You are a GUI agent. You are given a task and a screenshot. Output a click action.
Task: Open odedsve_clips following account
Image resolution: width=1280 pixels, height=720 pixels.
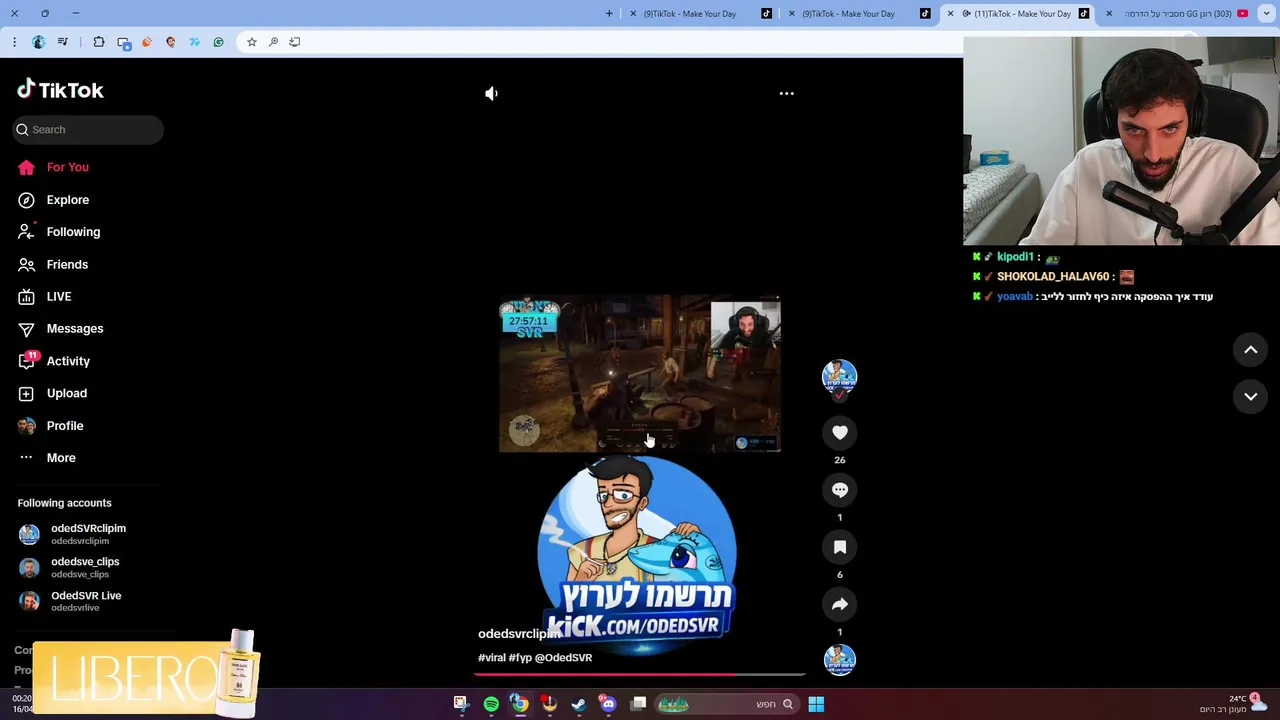point(69,568)
